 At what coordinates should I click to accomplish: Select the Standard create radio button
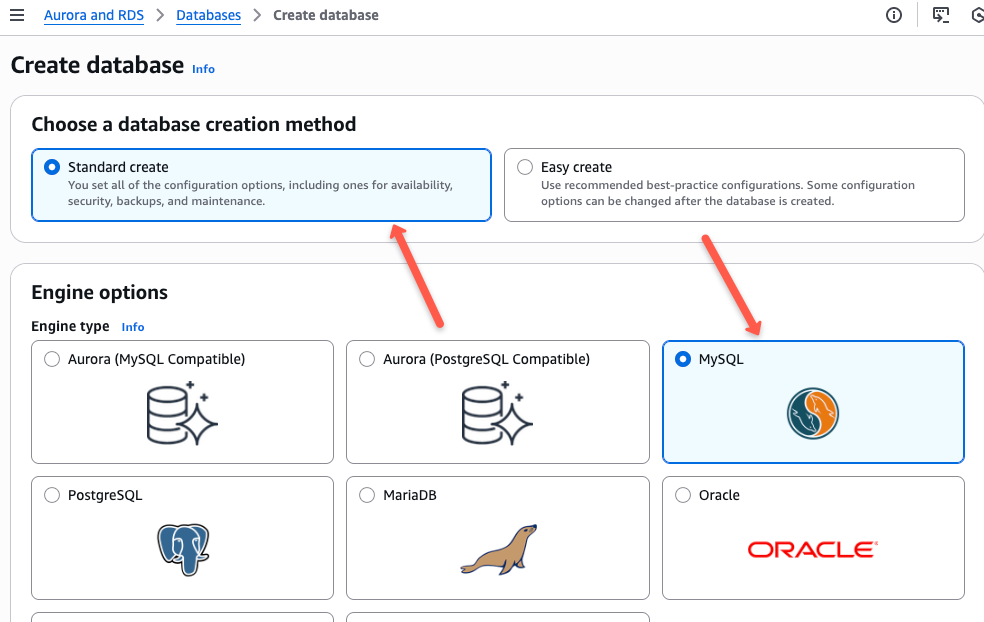52,167
